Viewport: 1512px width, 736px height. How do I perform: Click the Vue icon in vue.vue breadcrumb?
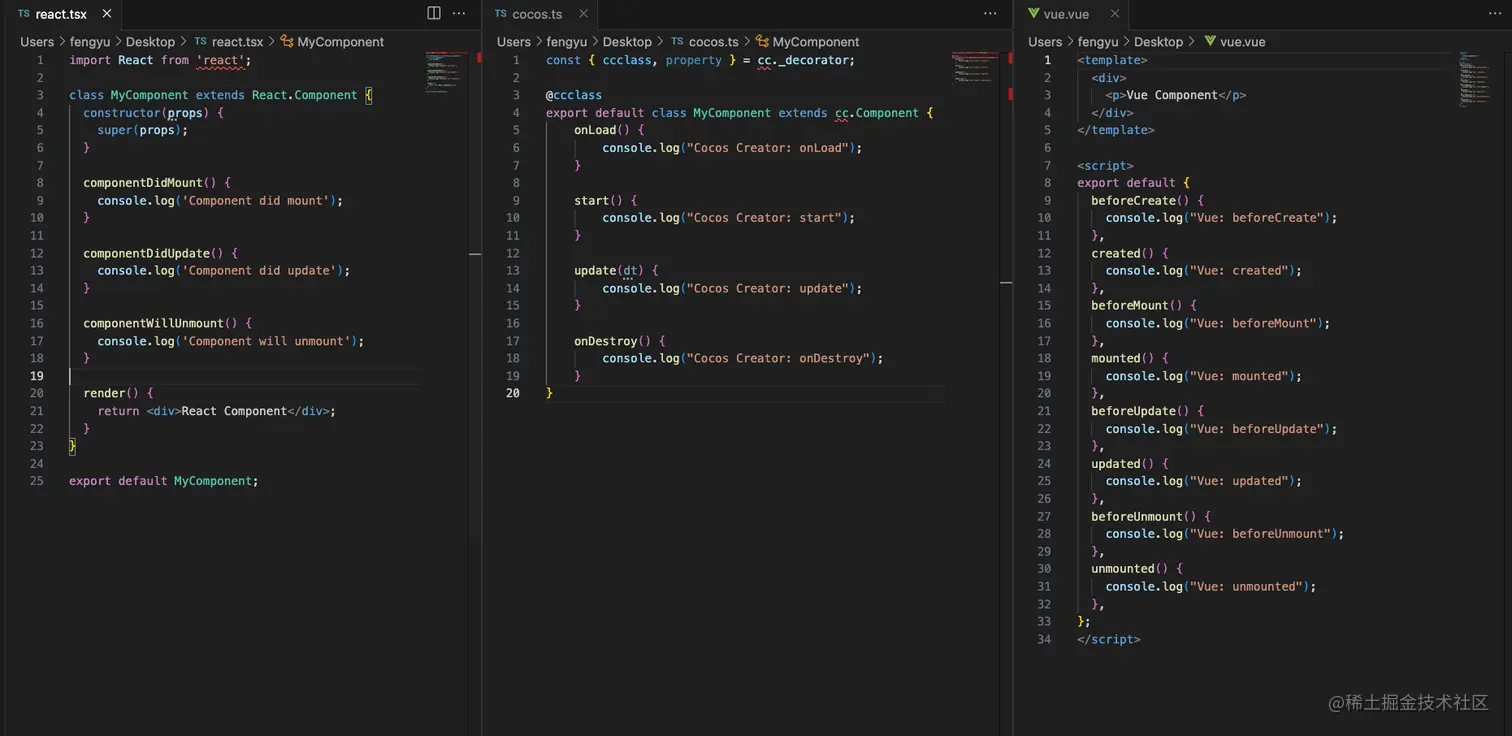coord(1210,42)
